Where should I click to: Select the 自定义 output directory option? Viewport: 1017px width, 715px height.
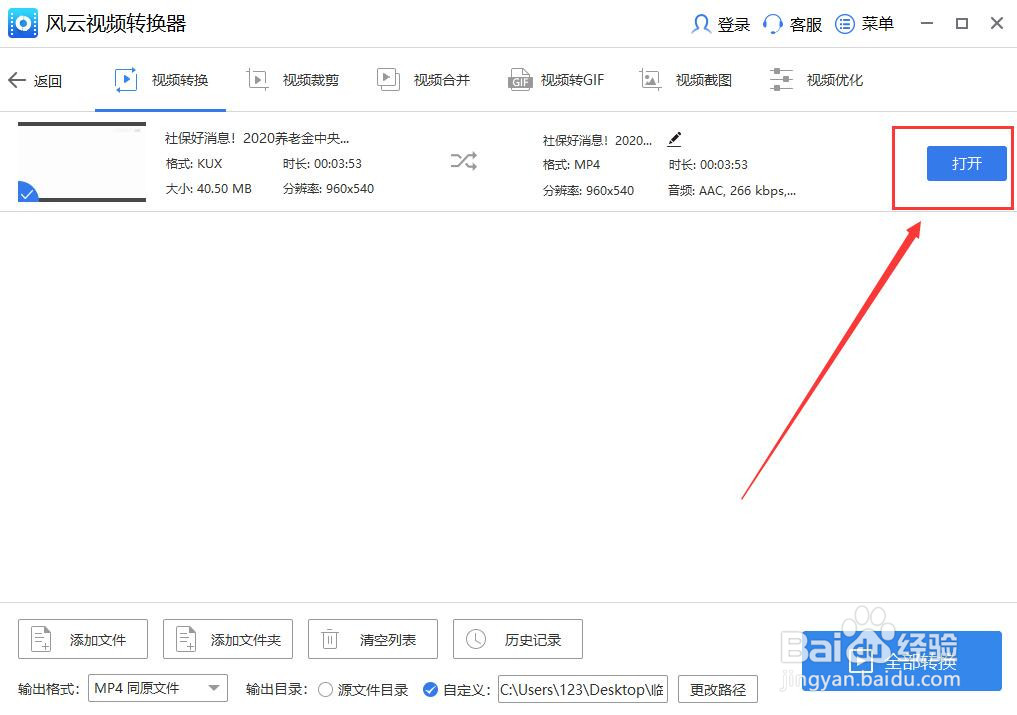[x=430, y=689]
